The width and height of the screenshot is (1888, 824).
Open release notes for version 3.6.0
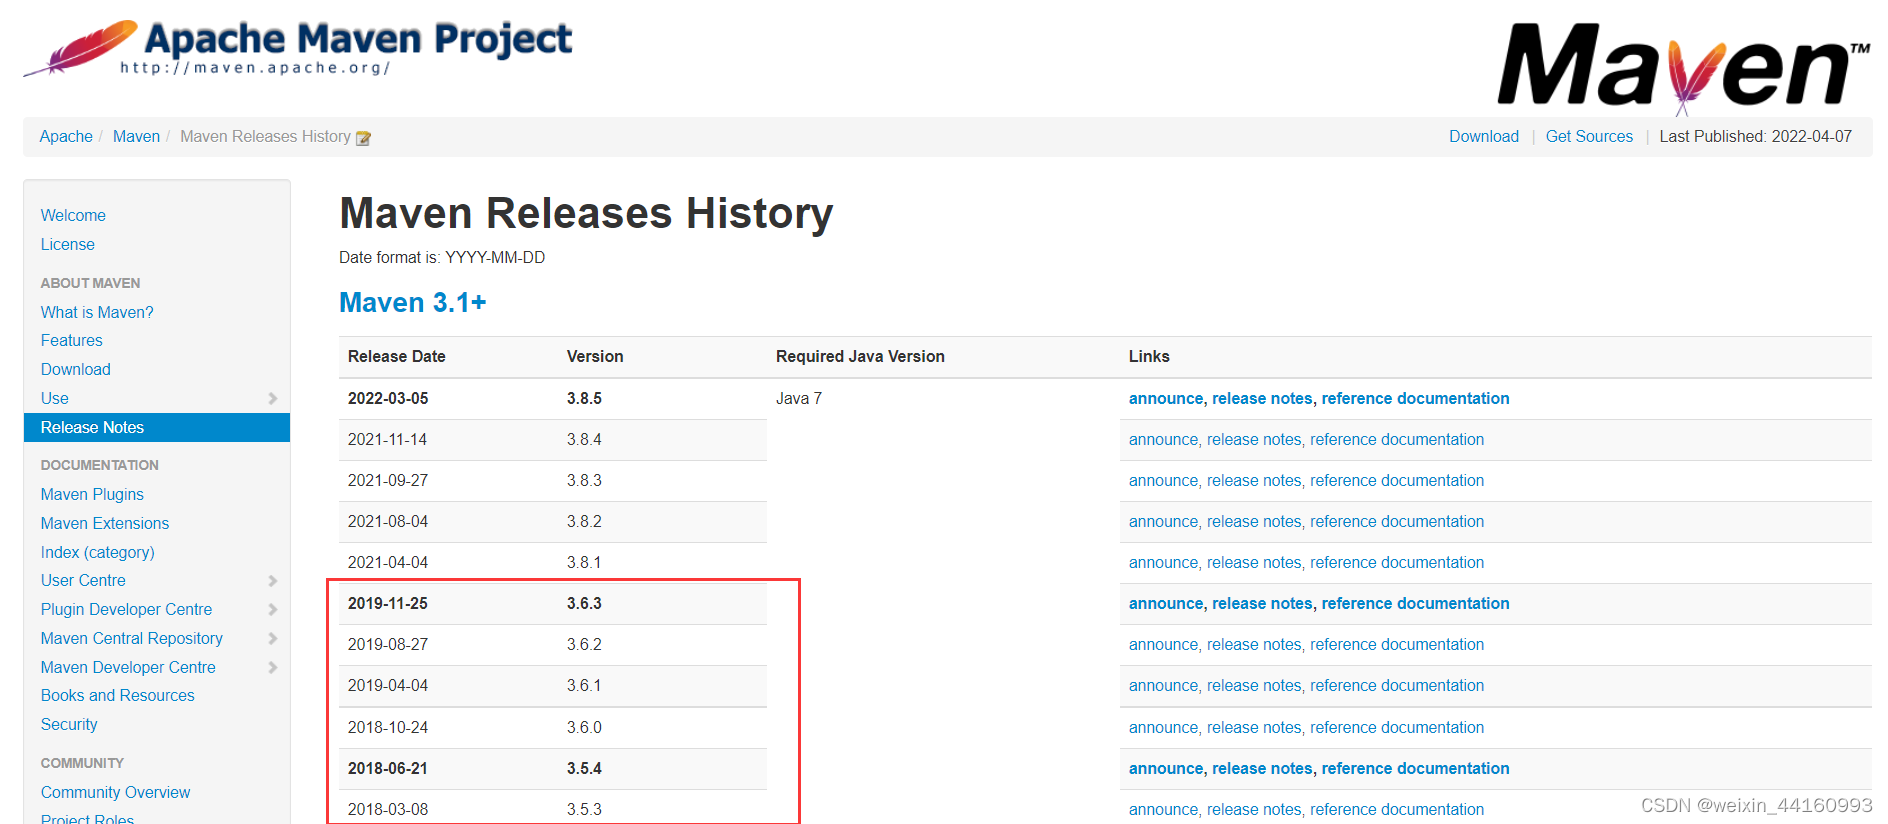(x=1254, y=727)
